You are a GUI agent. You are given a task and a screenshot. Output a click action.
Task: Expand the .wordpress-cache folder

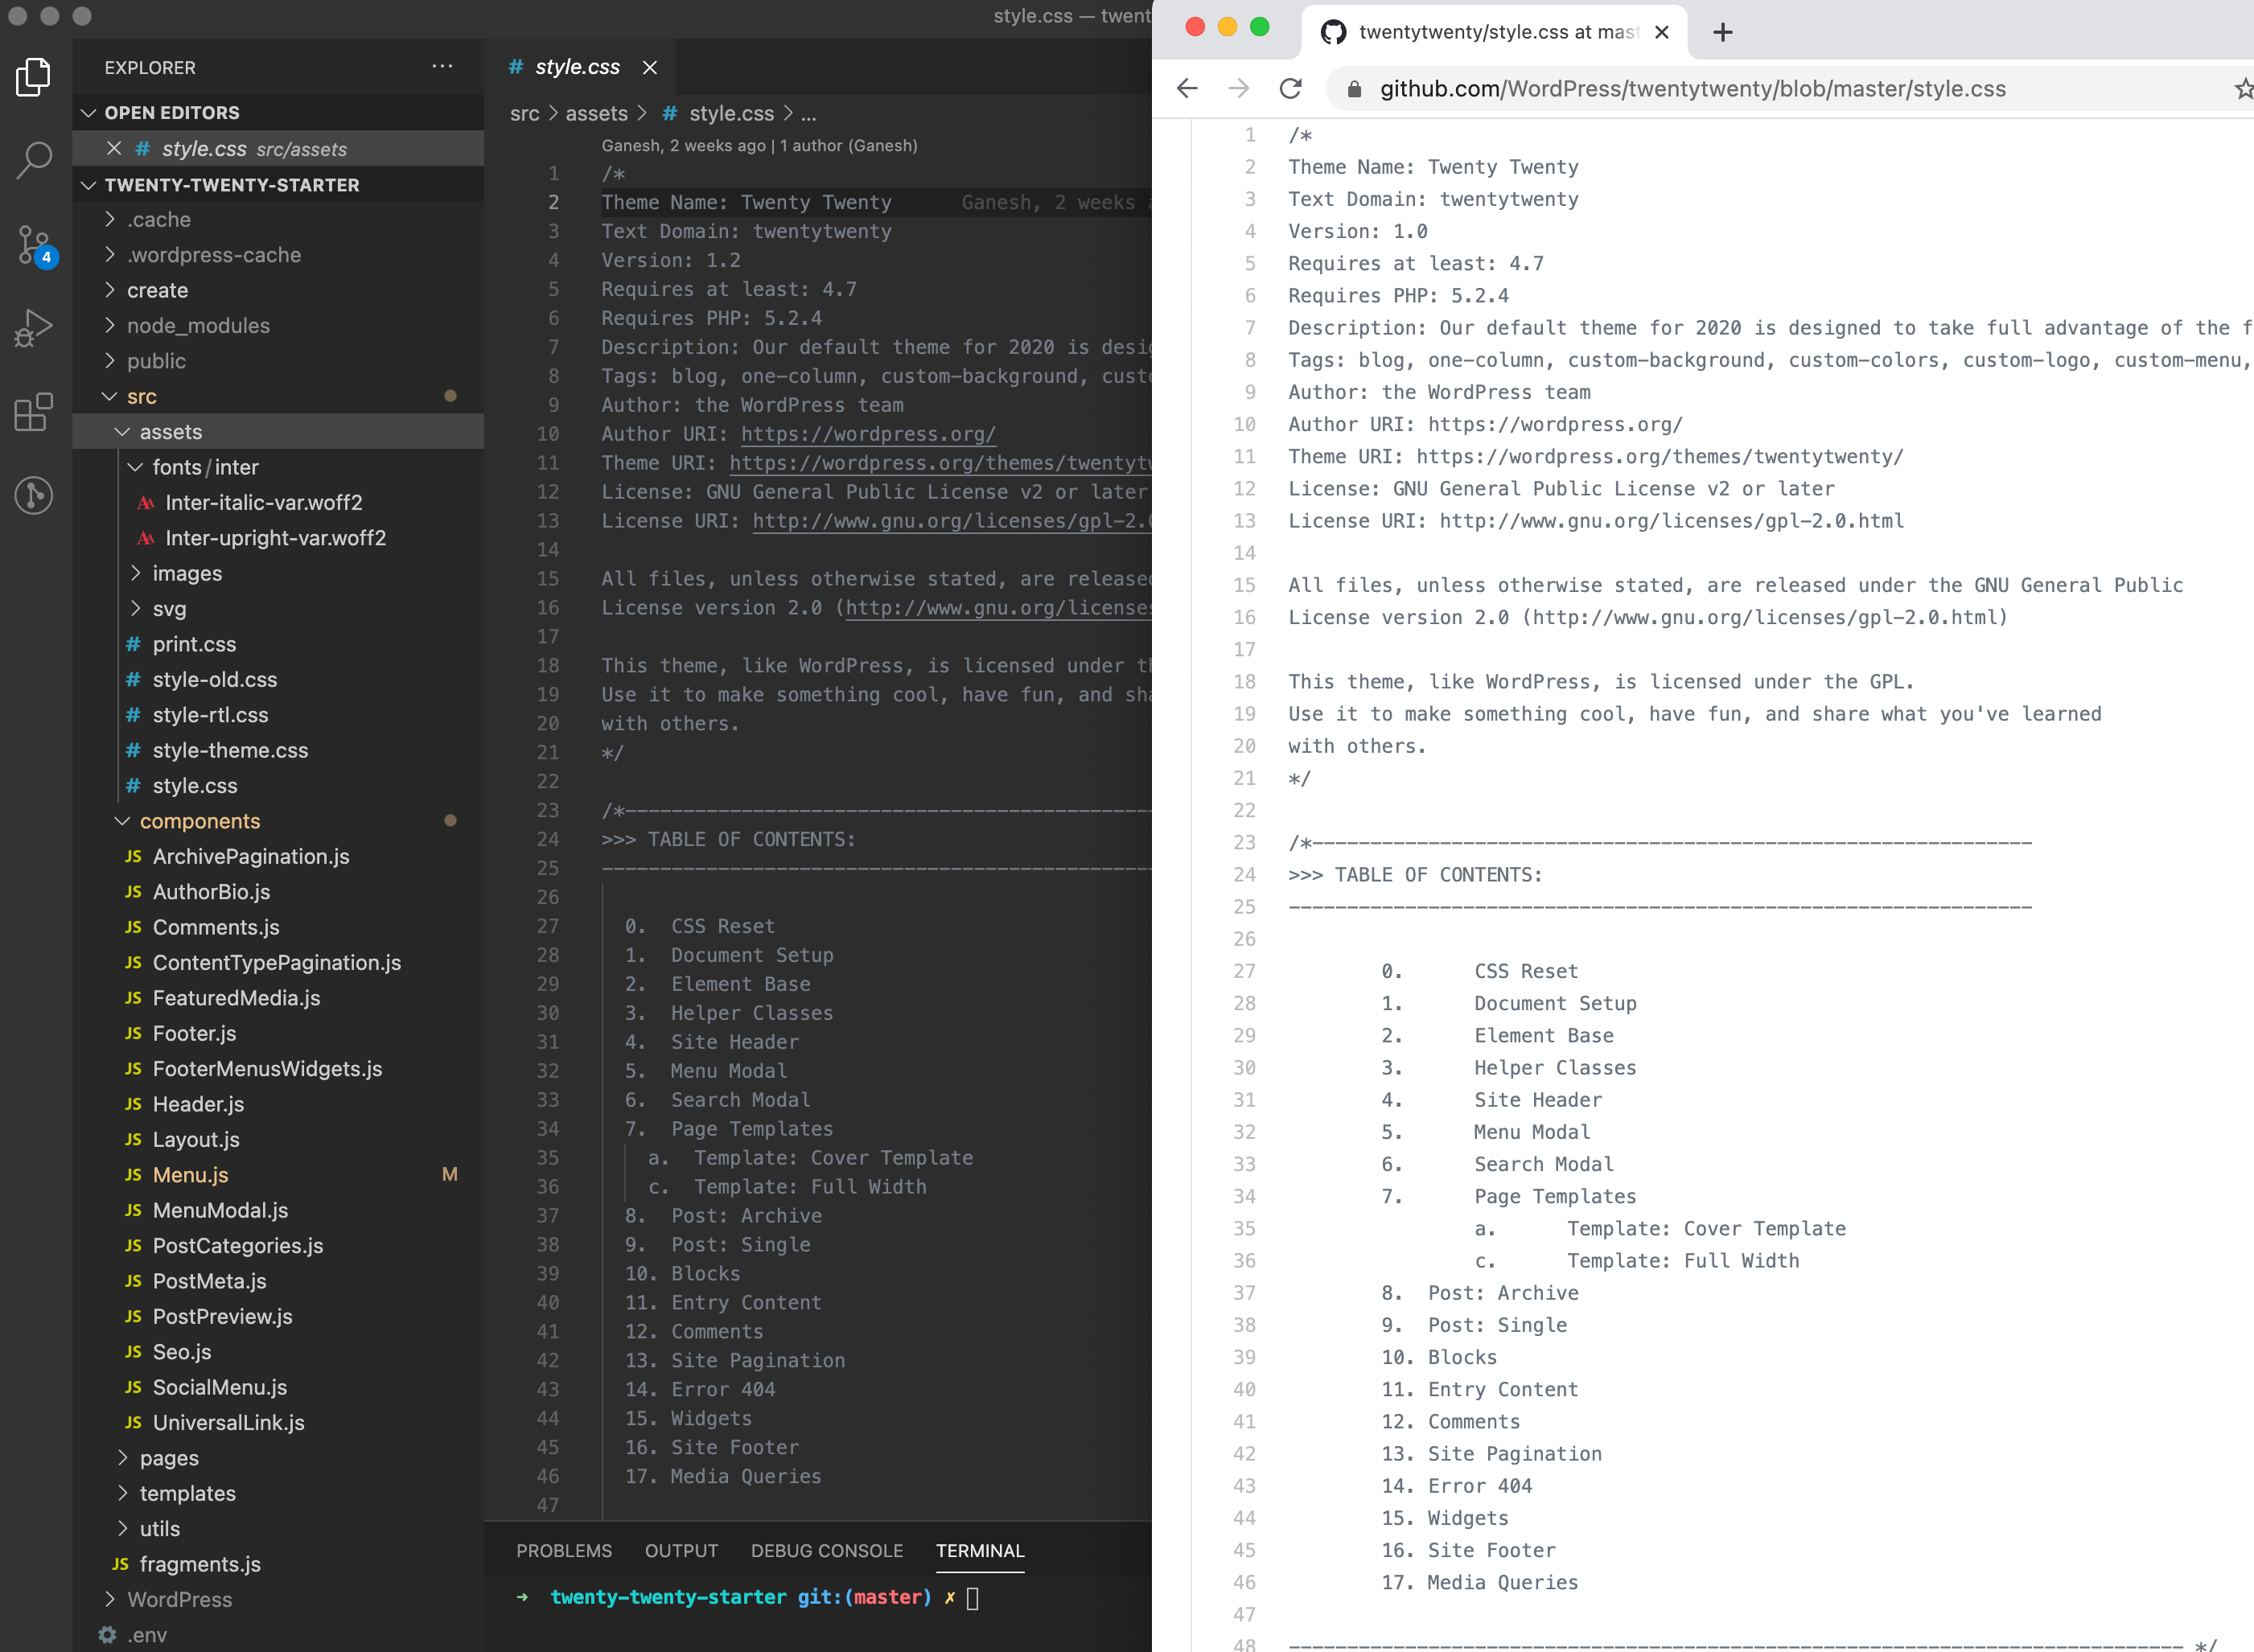(x=213, y=255)
